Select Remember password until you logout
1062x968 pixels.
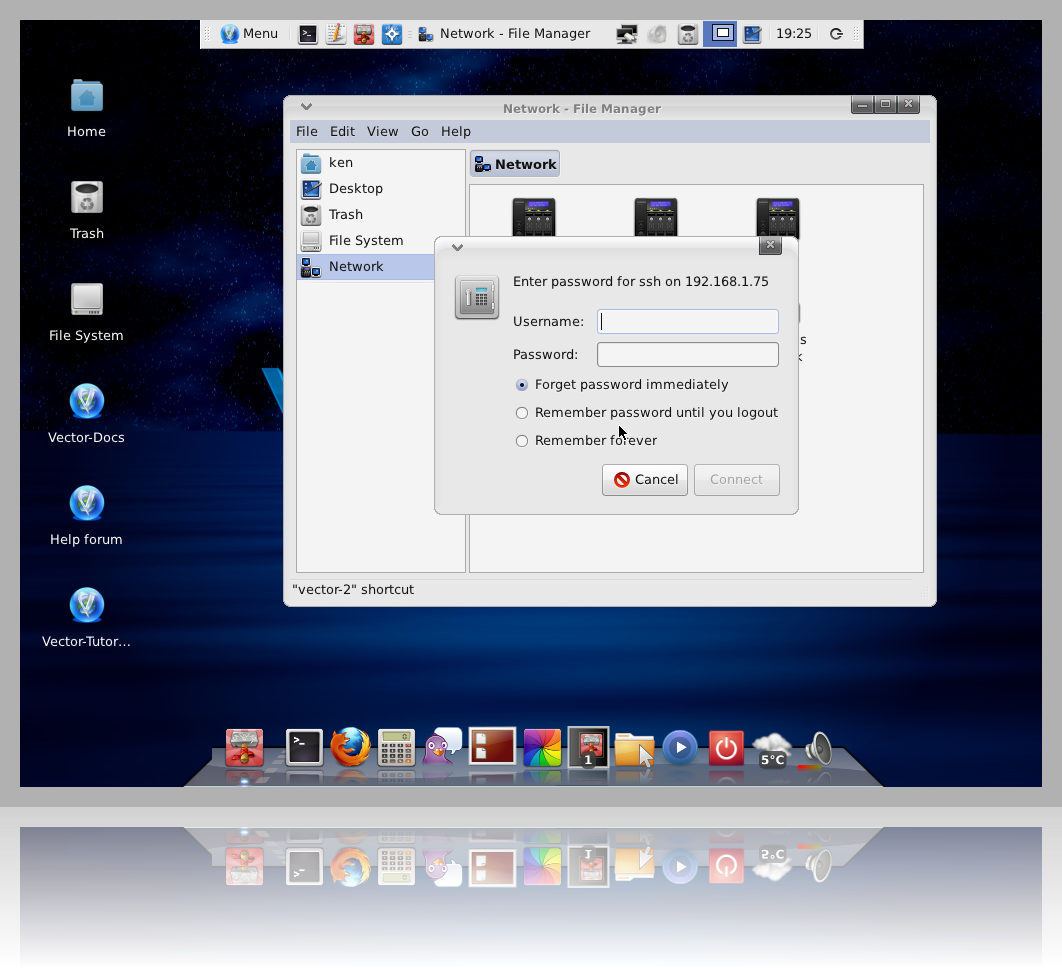[x=522, y=413]
